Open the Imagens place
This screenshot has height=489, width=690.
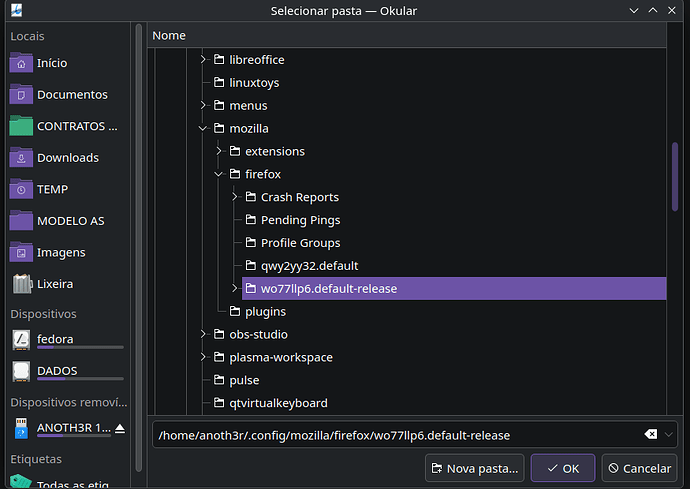tap(68, 252)
